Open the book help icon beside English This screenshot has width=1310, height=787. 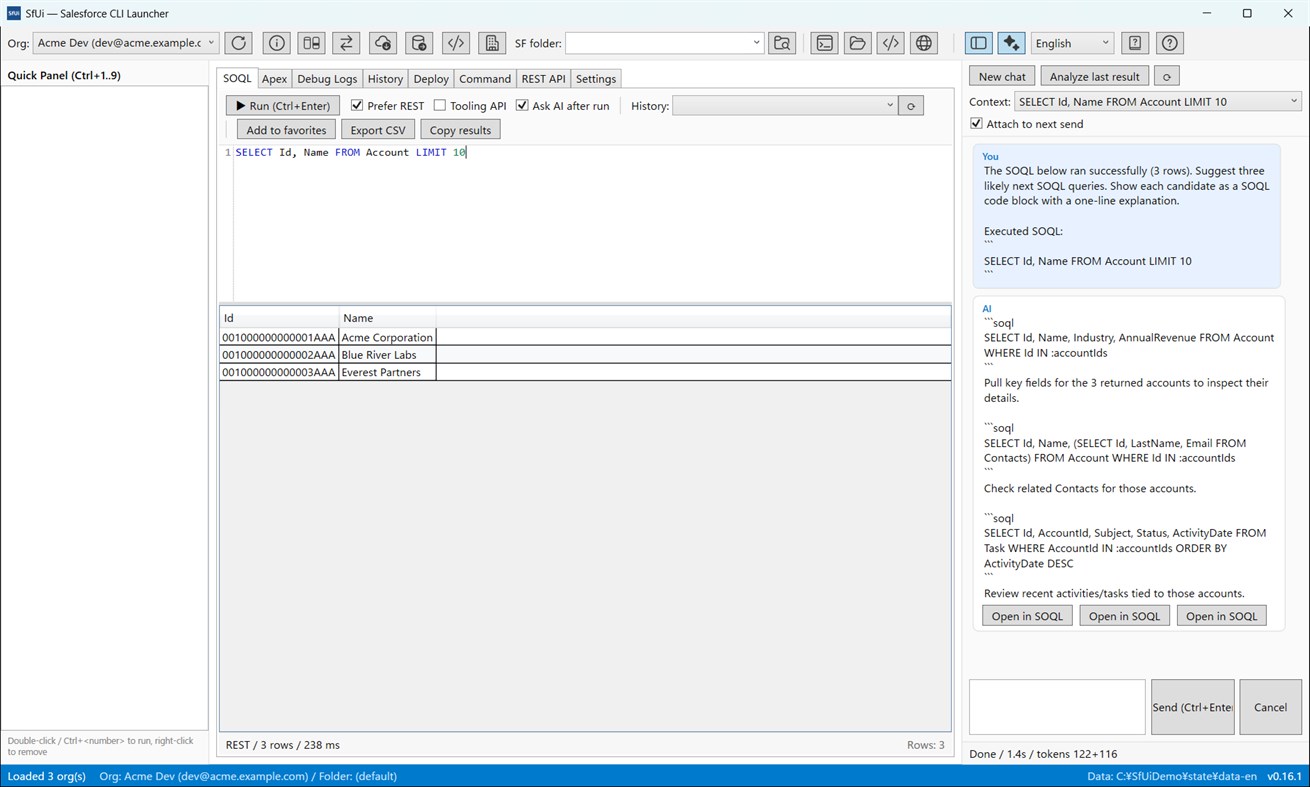(1134, 43)
